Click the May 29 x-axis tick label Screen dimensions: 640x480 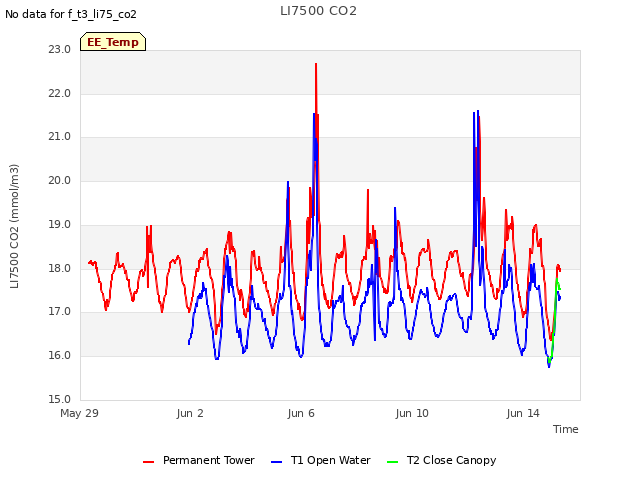(x=80, y=413)
